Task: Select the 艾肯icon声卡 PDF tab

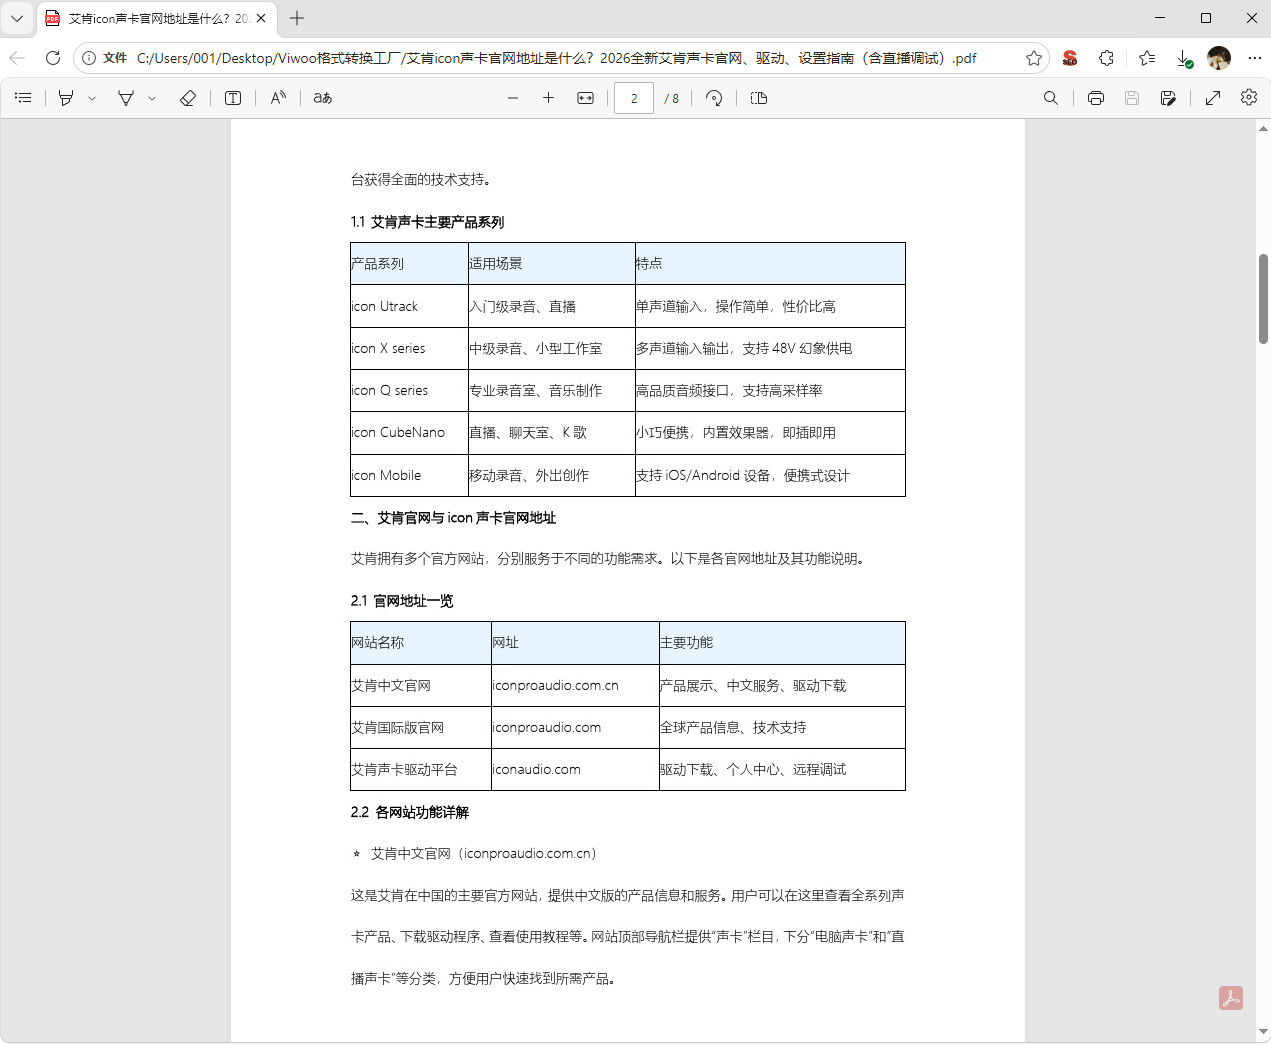Action: click(158, 18)
